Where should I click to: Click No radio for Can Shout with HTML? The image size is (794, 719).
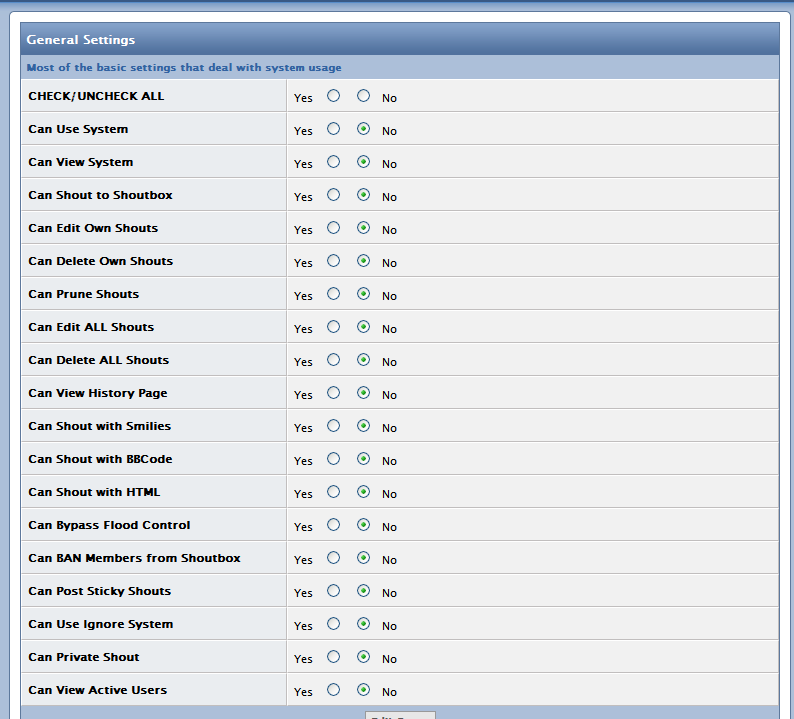tap(363, 492)
